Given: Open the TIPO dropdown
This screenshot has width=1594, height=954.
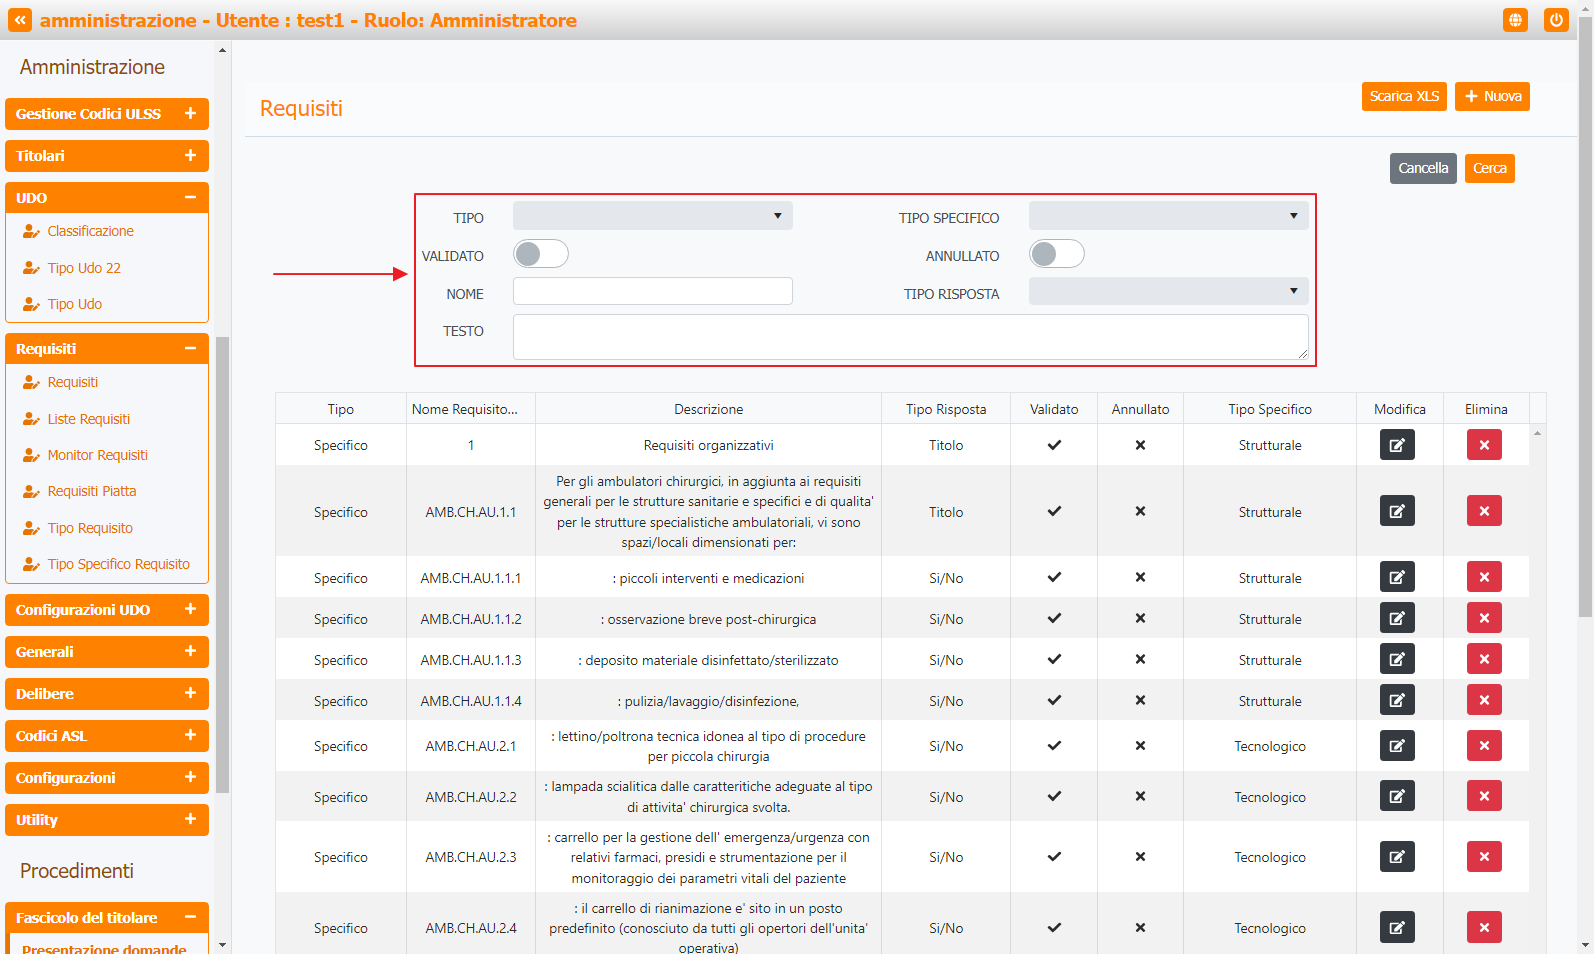Looking at the screenshot, I should click(652, 216).
